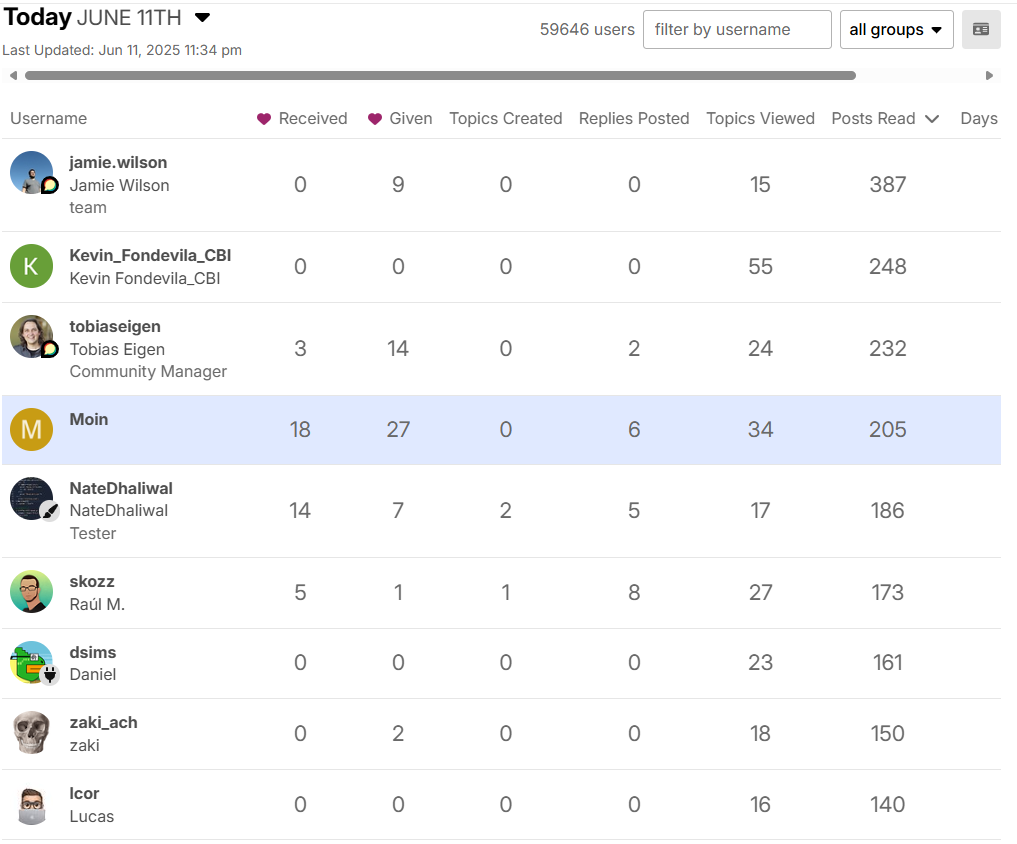Click lcor Posts Read value 140
This screenshot has width=1017, height=844.
point(887,804)
